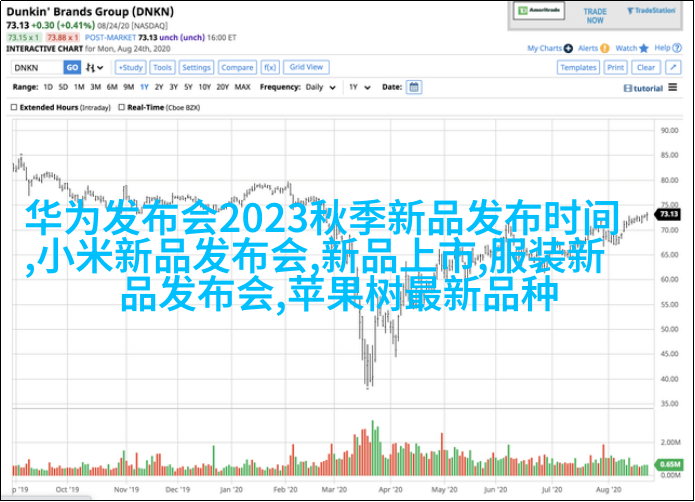The height and width of the screenshot is (502, 695).
Task: Click the Compare button
Action: coord(237,67)
